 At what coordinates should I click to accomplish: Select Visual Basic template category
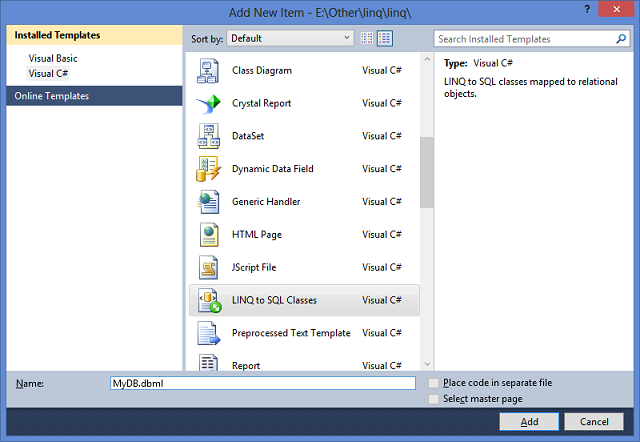point(53,58)
